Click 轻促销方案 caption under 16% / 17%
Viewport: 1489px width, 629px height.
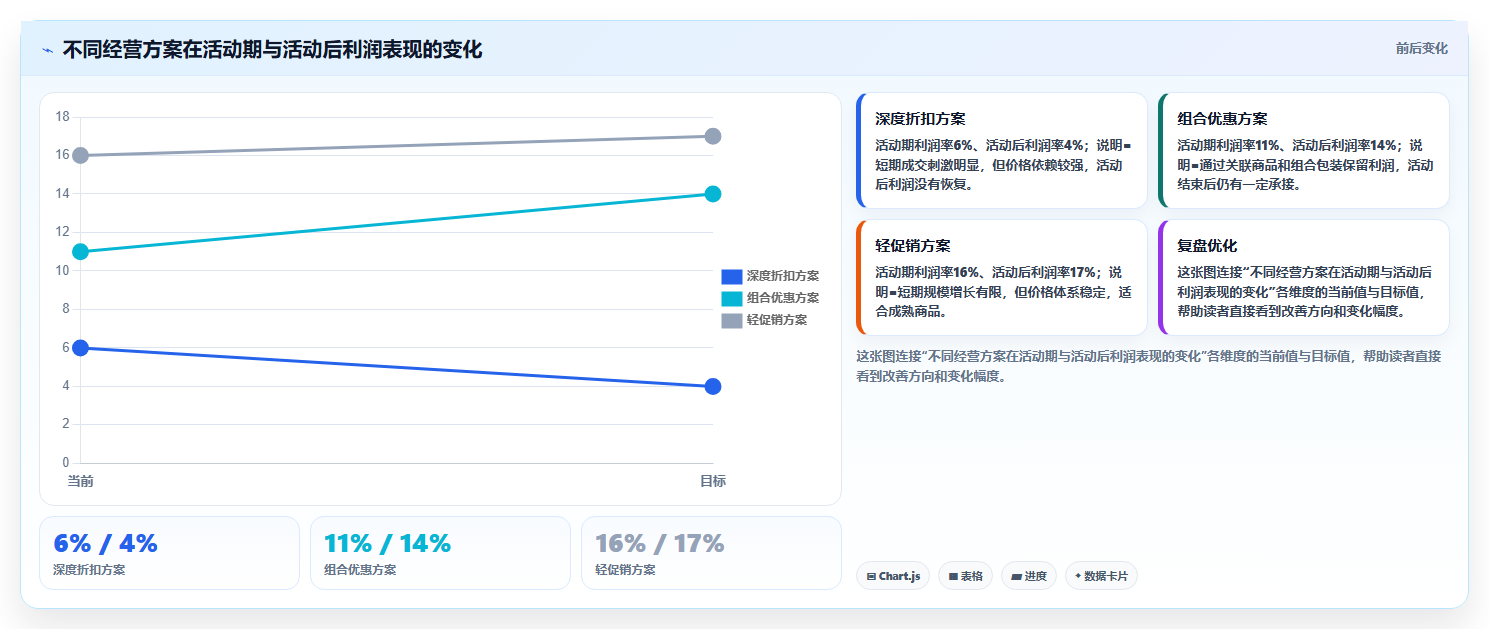[625, 570]
